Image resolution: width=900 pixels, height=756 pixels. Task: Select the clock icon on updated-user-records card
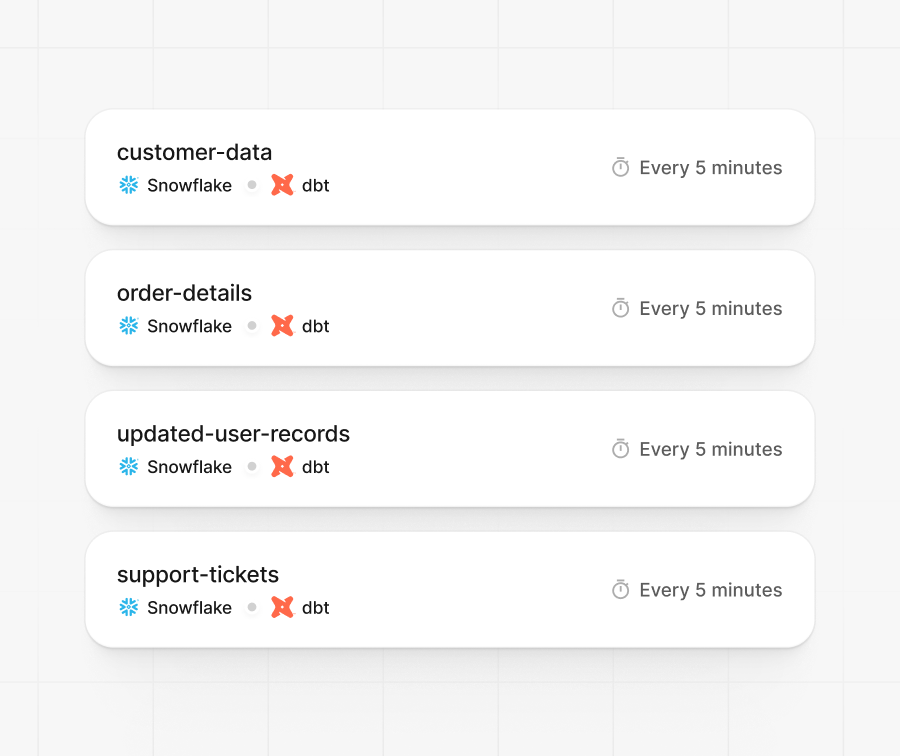coord(621,449)
